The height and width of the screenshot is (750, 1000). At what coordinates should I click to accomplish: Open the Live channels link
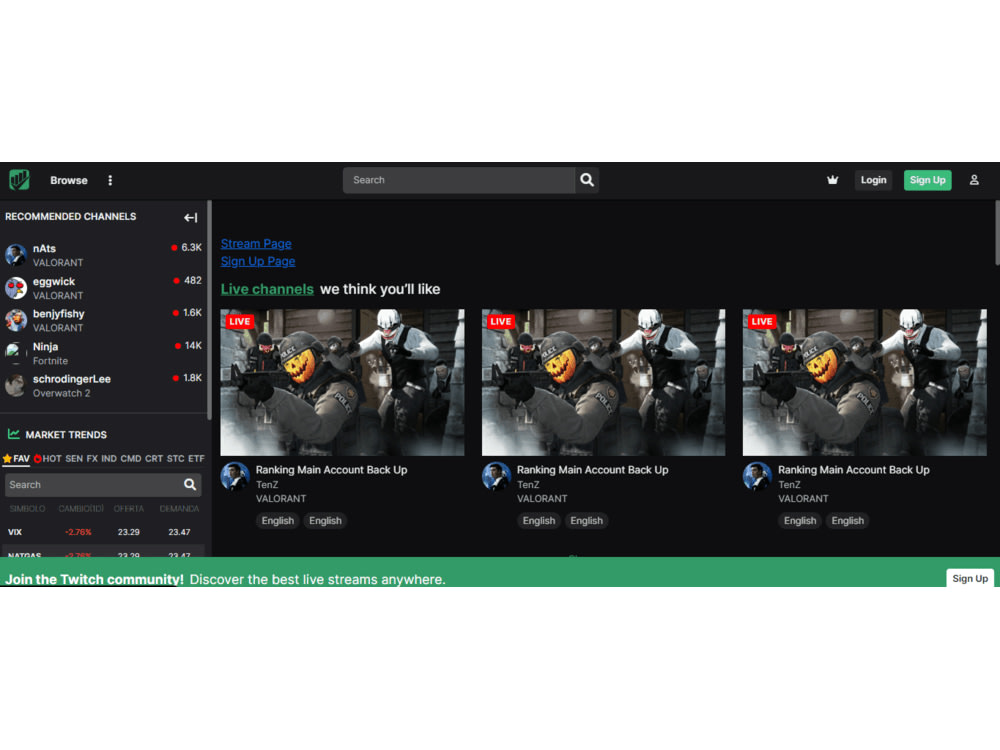pos(267,289)
